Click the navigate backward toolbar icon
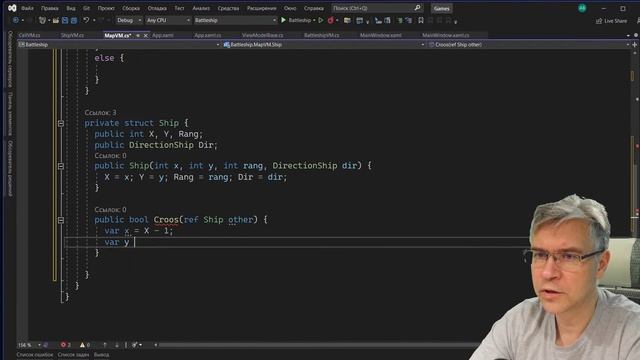 click(x=16, y=20)
